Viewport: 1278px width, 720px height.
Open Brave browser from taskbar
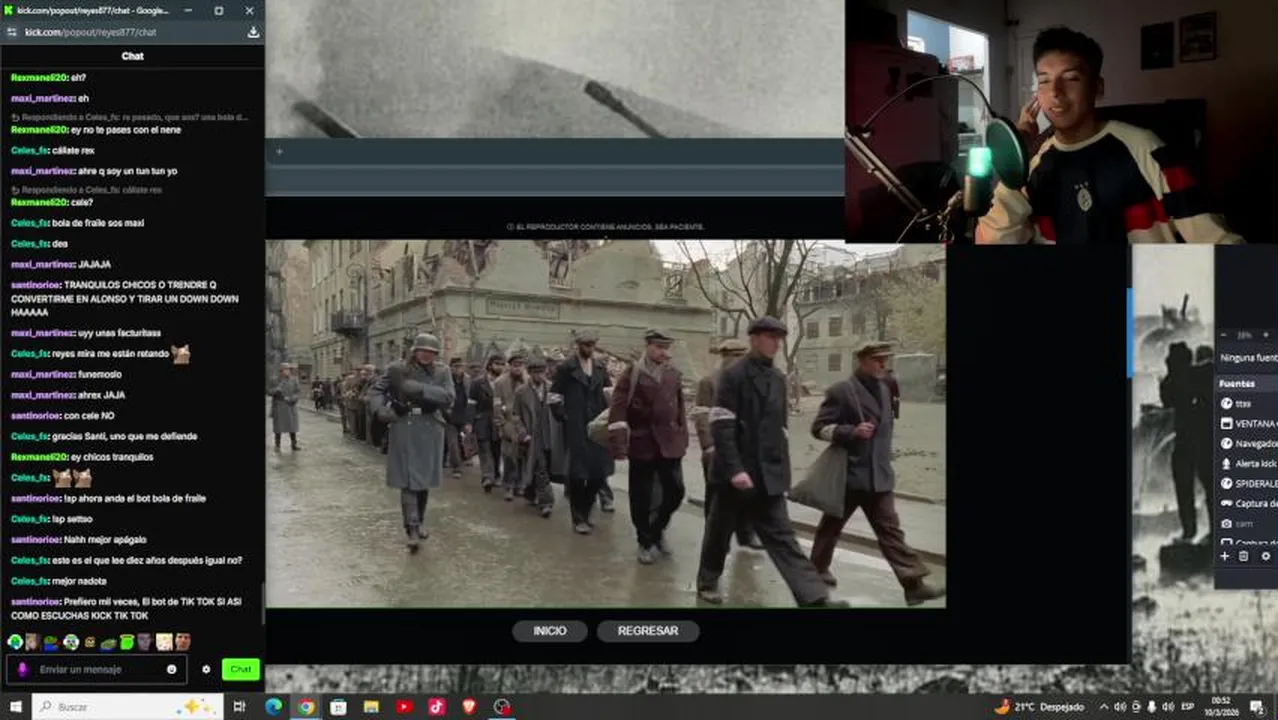click(470, 707)
